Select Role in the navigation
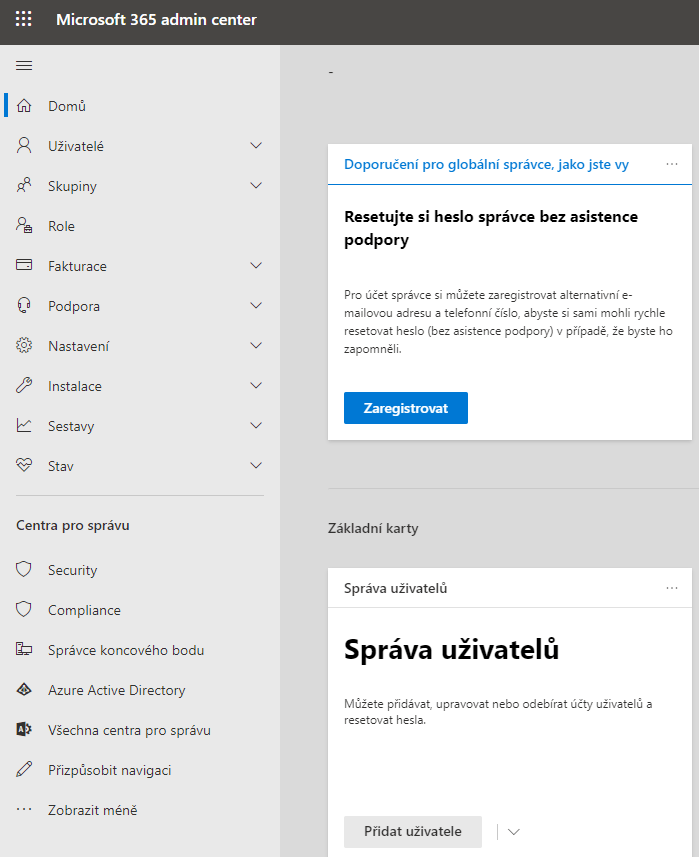Screen dimensions: 699x857 61,226
